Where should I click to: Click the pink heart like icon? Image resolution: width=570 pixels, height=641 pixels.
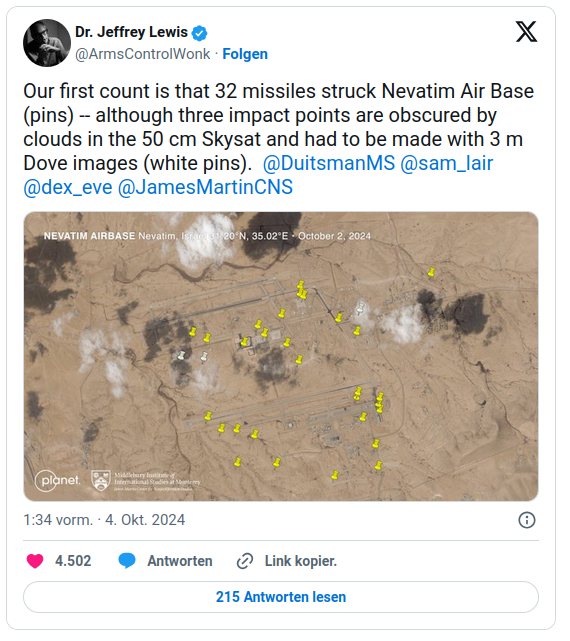click(35, 561)
